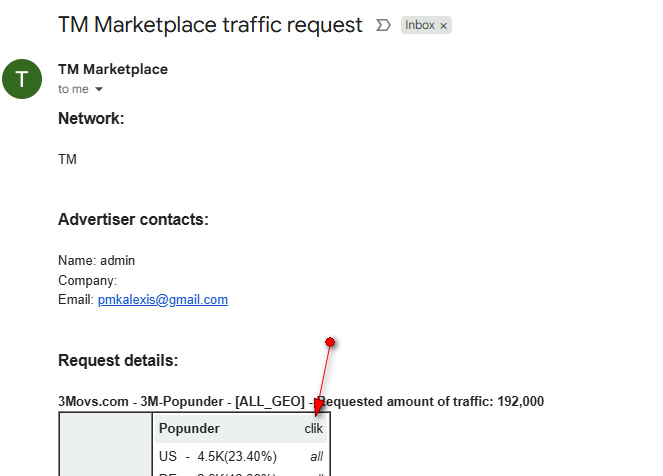The width and height of the screenshot is (663, 476).
Task: Click the US 4.5K(23.40%) table row
Action: tap(218, 456)
